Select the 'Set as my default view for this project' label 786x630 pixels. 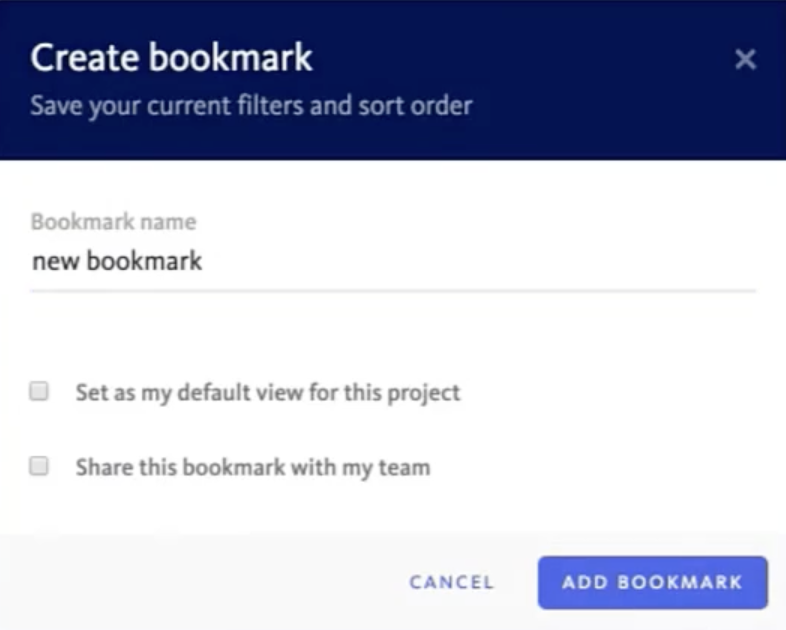click(x=268, y=393)
